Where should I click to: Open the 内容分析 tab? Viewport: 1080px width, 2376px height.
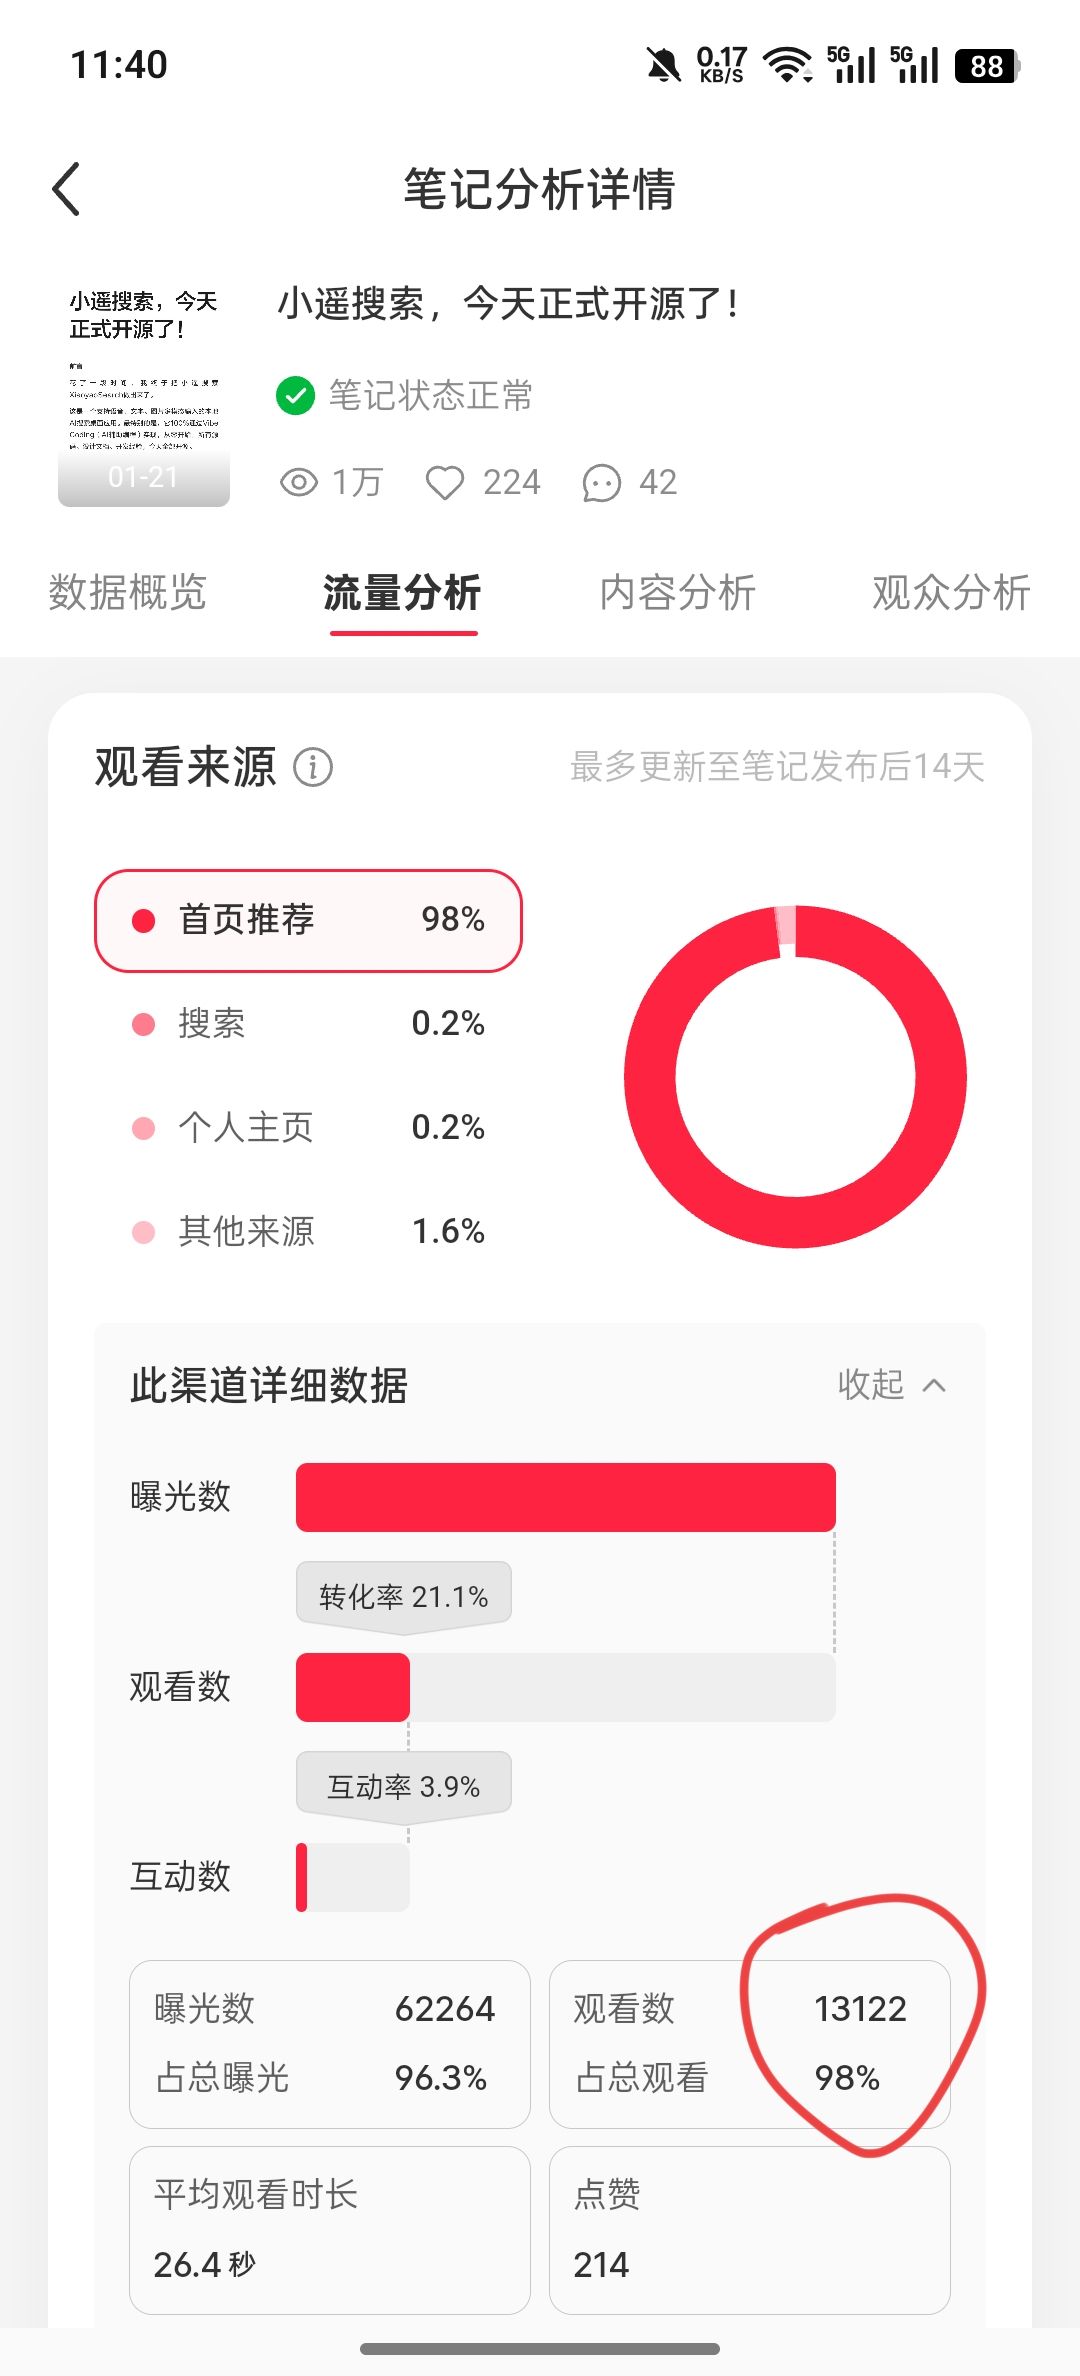point(678,592)
